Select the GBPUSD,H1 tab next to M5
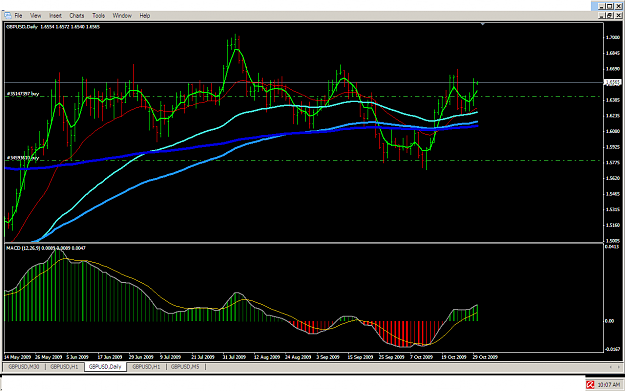The height and width of the screenshot is (391, 625). pos(146,367)
